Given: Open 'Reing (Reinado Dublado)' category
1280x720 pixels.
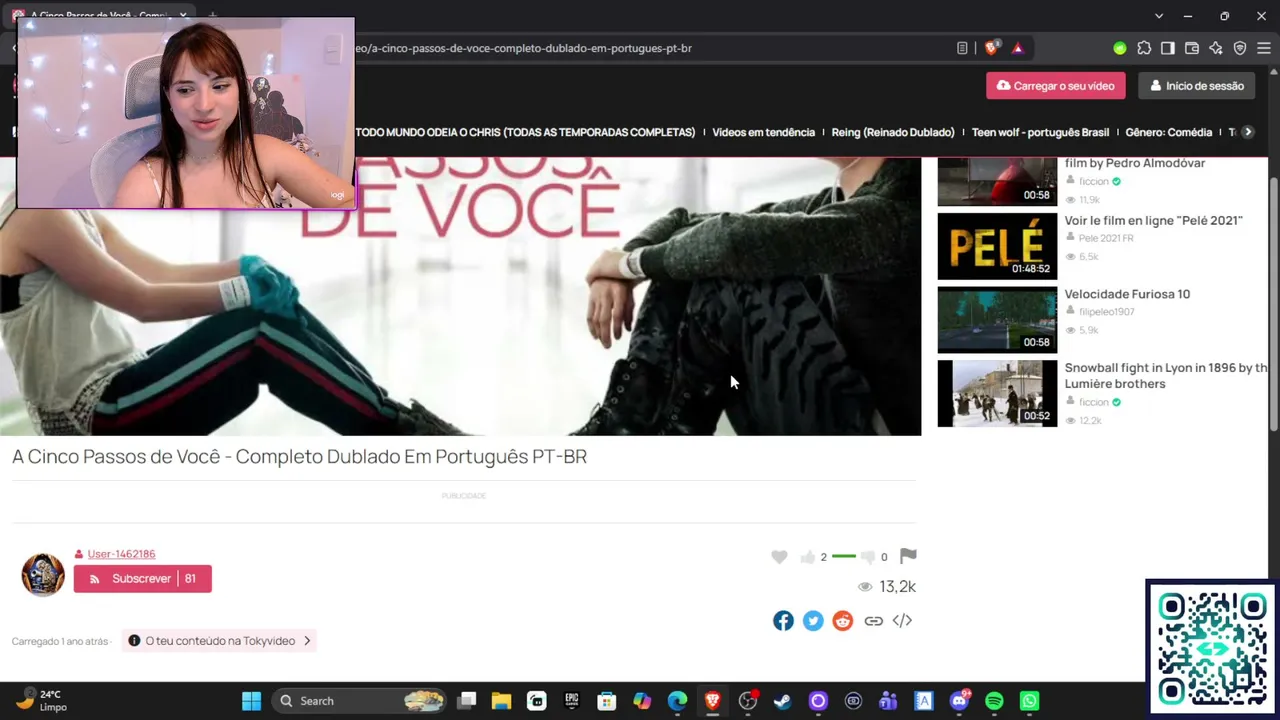Looking at the screenshot, I should pos(893,132).
